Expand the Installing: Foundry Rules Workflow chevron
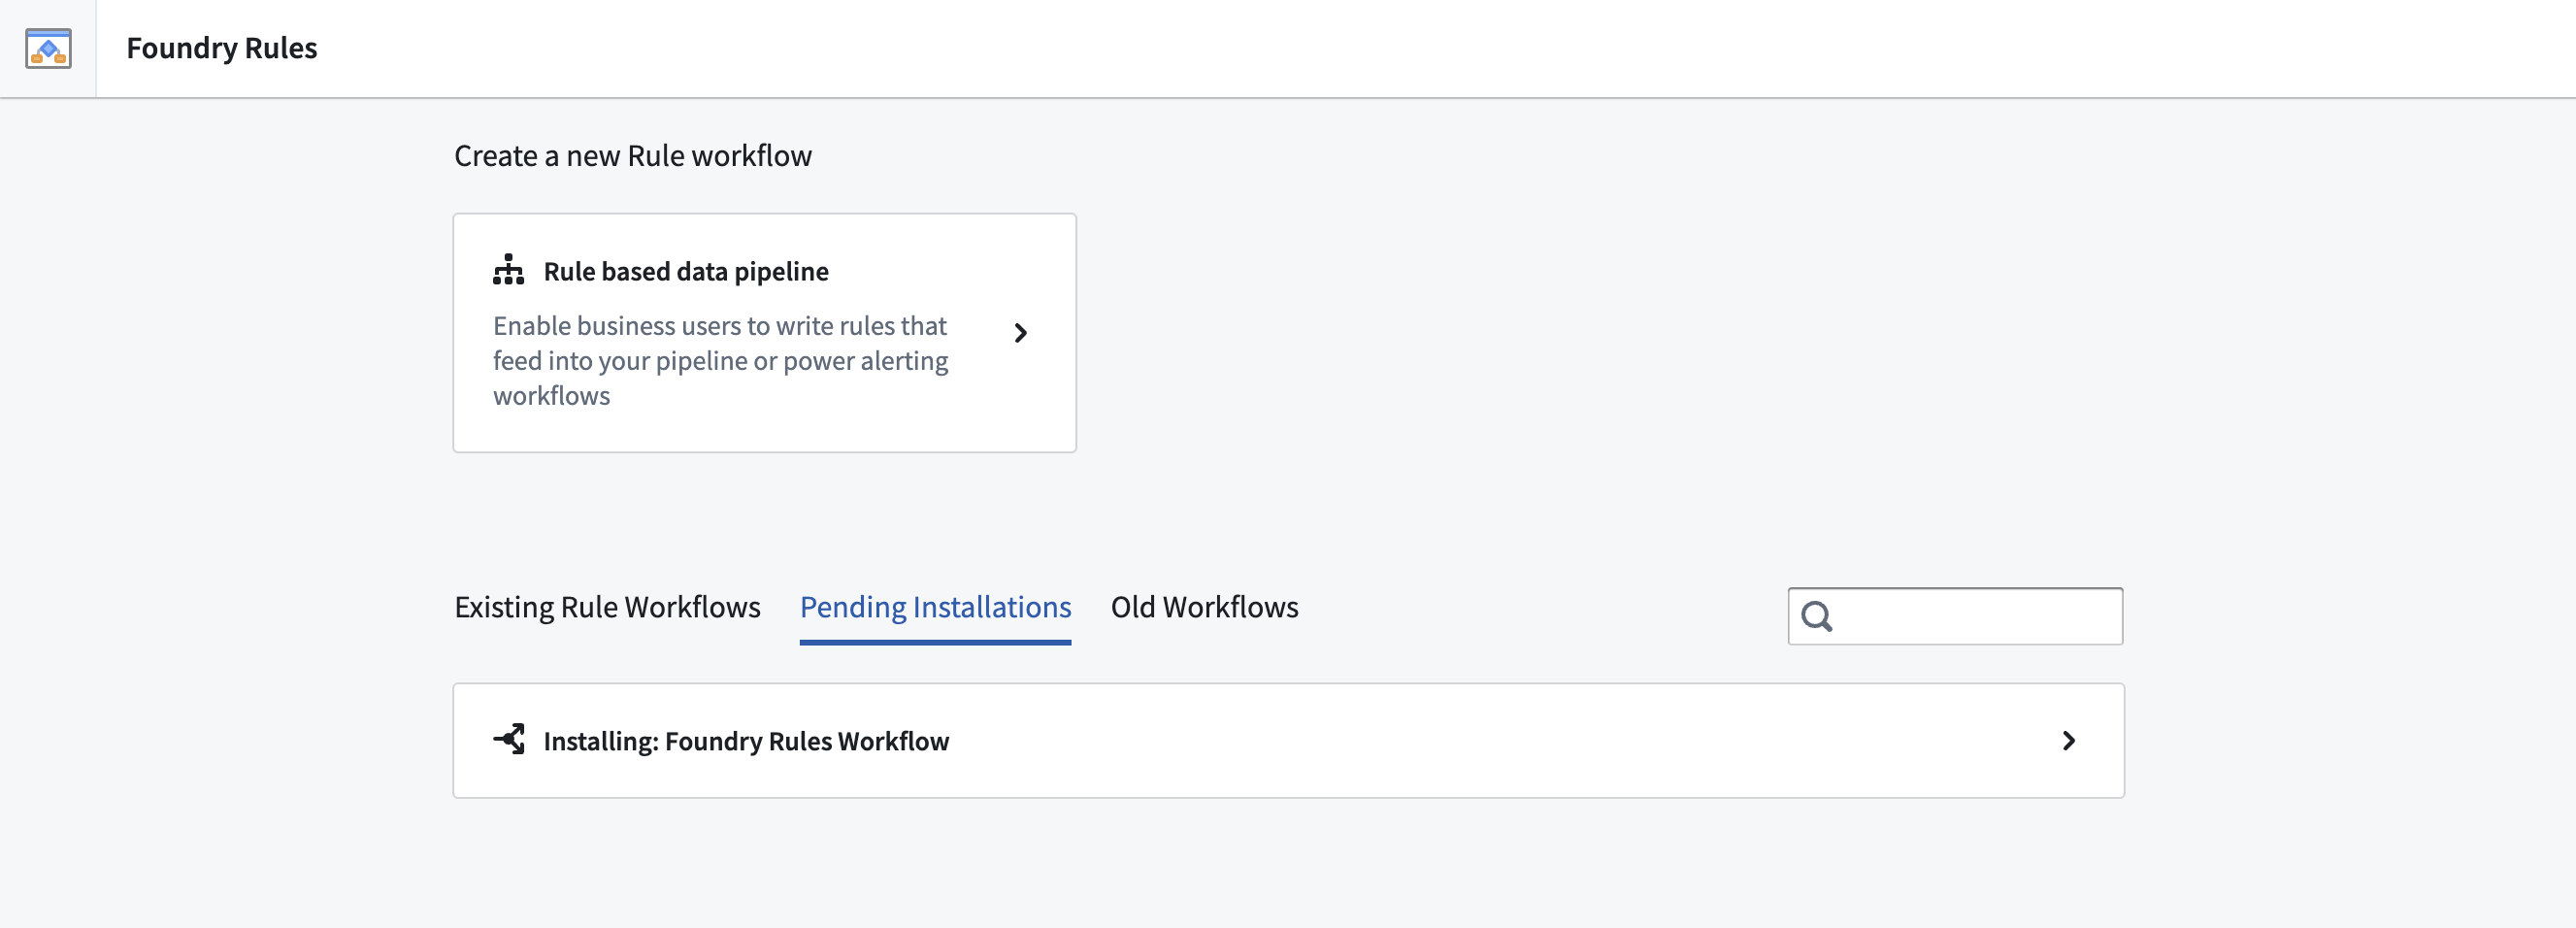 point(2068,740)
